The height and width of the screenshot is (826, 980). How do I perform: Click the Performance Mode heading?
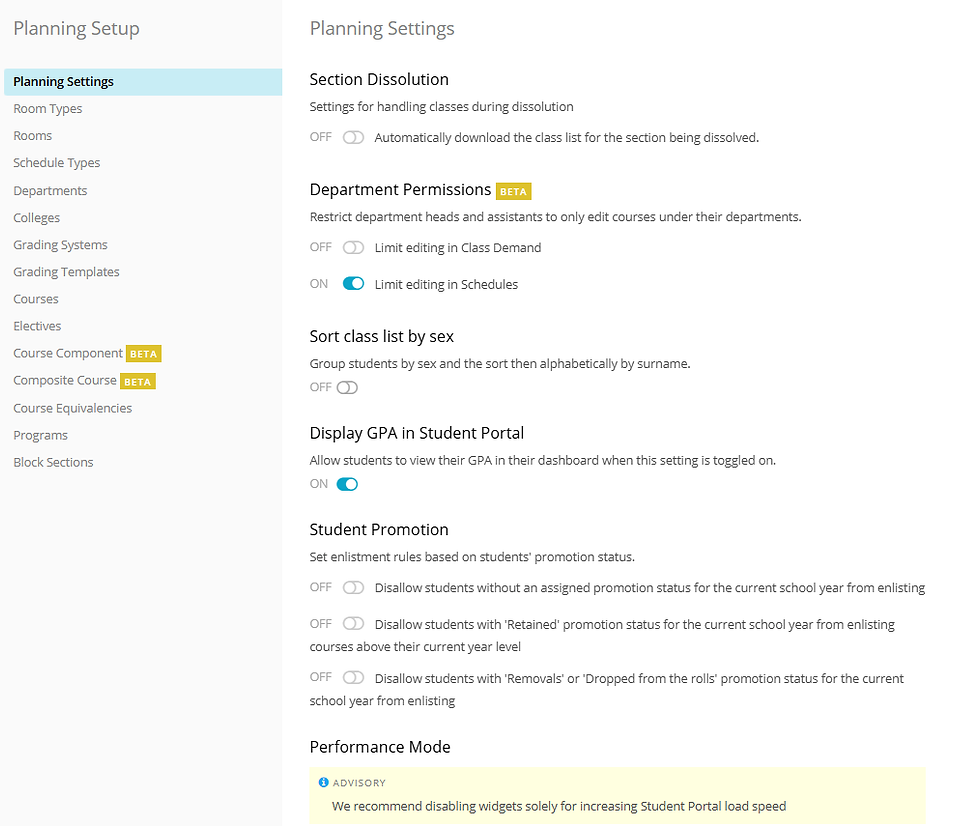tap(380, 747)
